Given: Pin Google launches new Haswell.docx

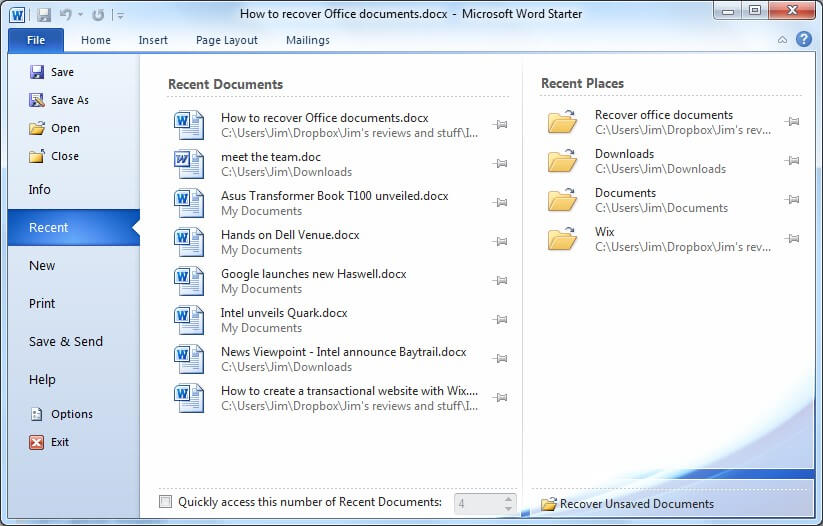Looking at the screenshot, I should [500, 280].
